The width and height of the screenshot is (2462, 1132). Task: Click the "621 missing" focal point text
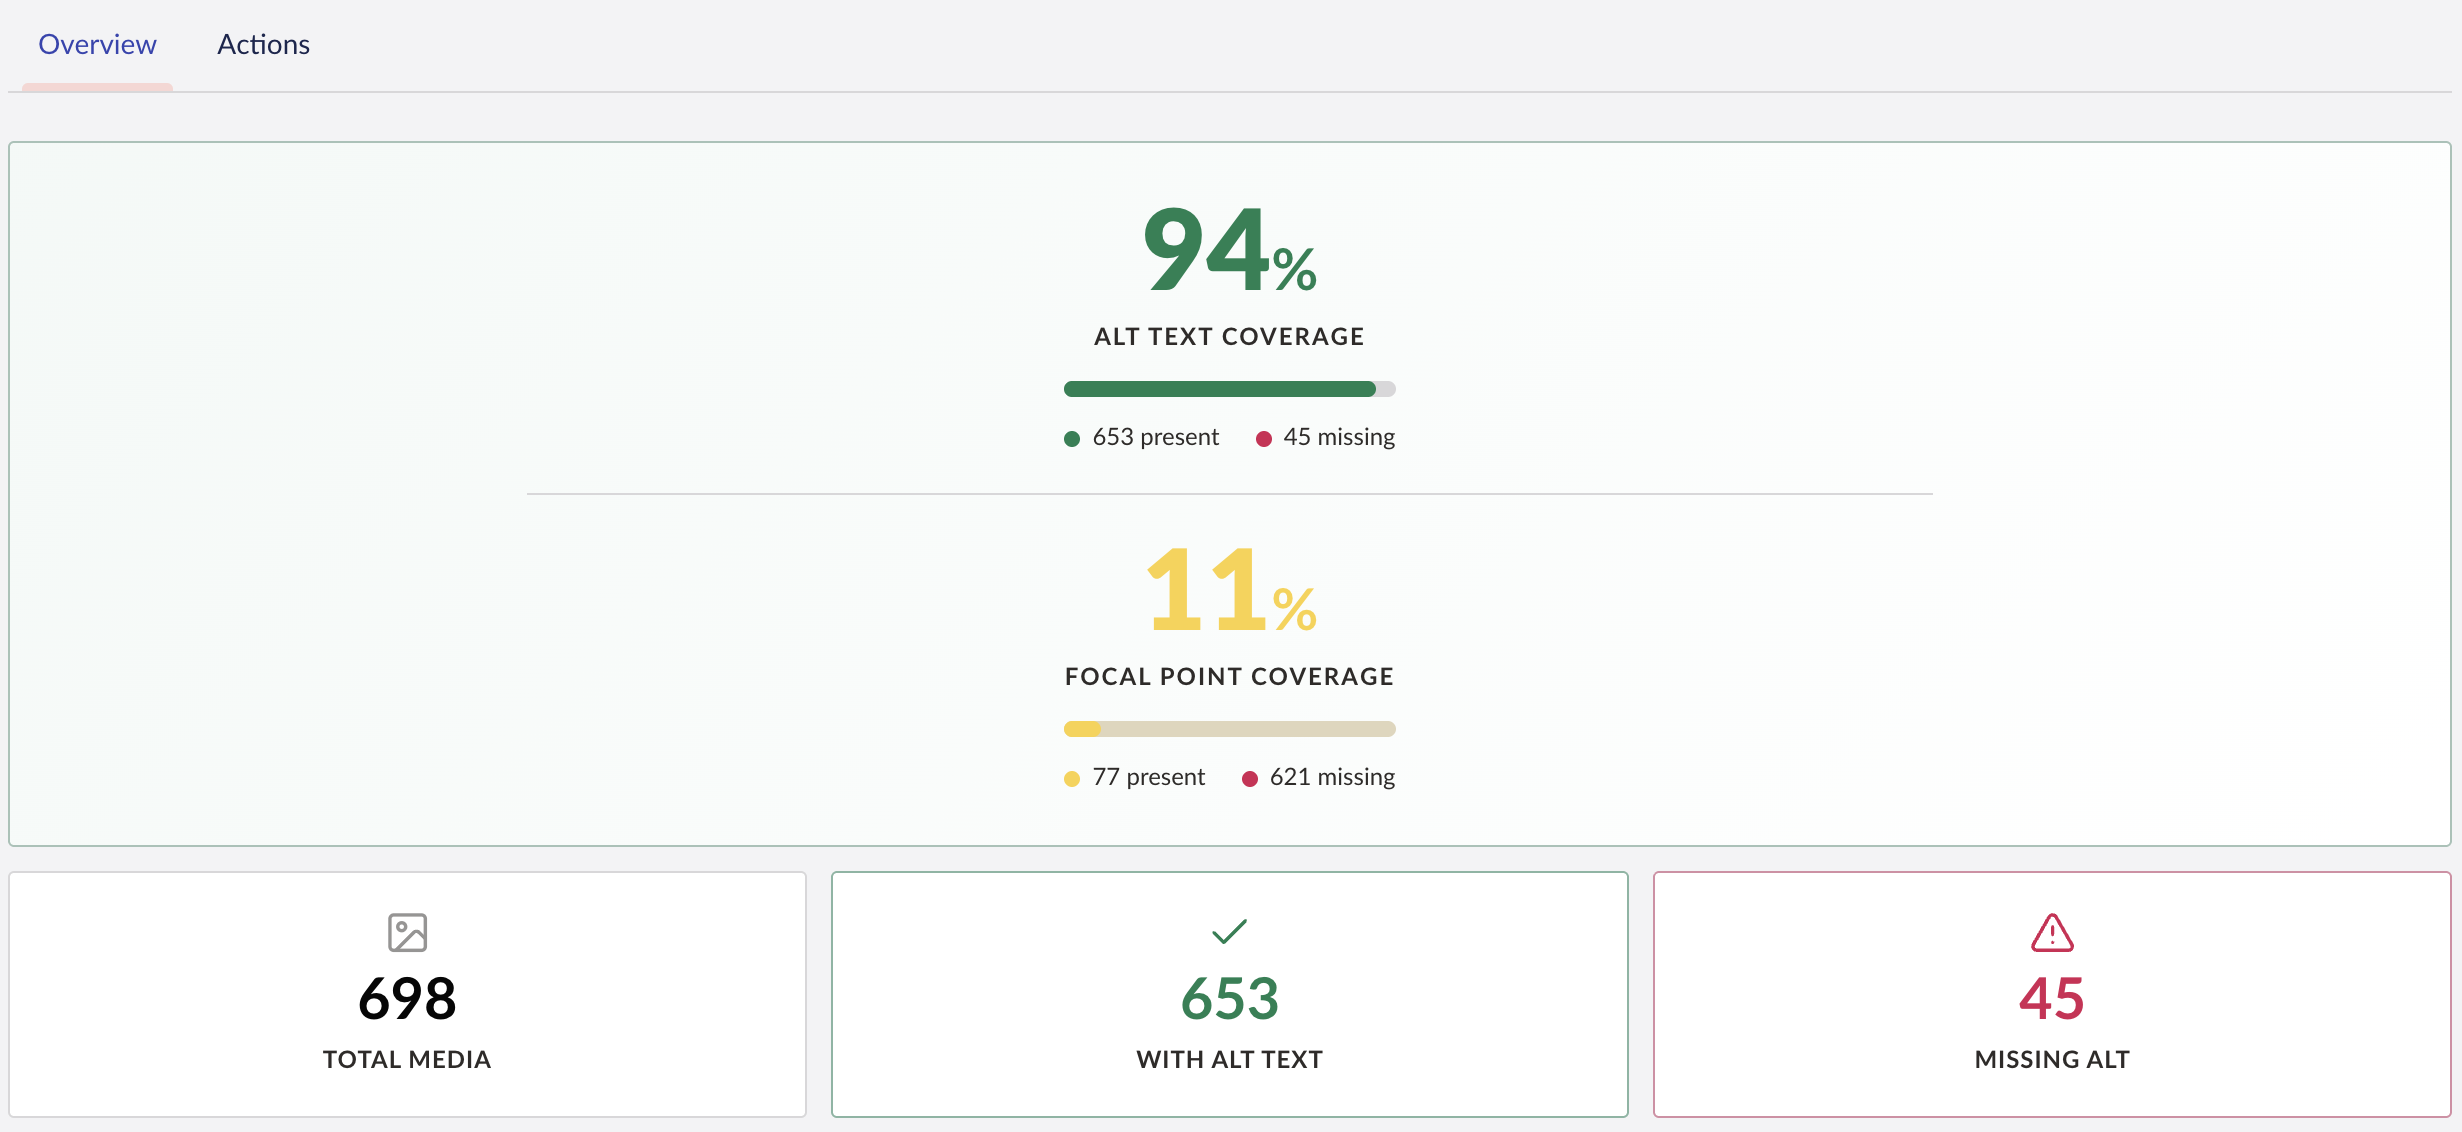tap(1332, 777)
